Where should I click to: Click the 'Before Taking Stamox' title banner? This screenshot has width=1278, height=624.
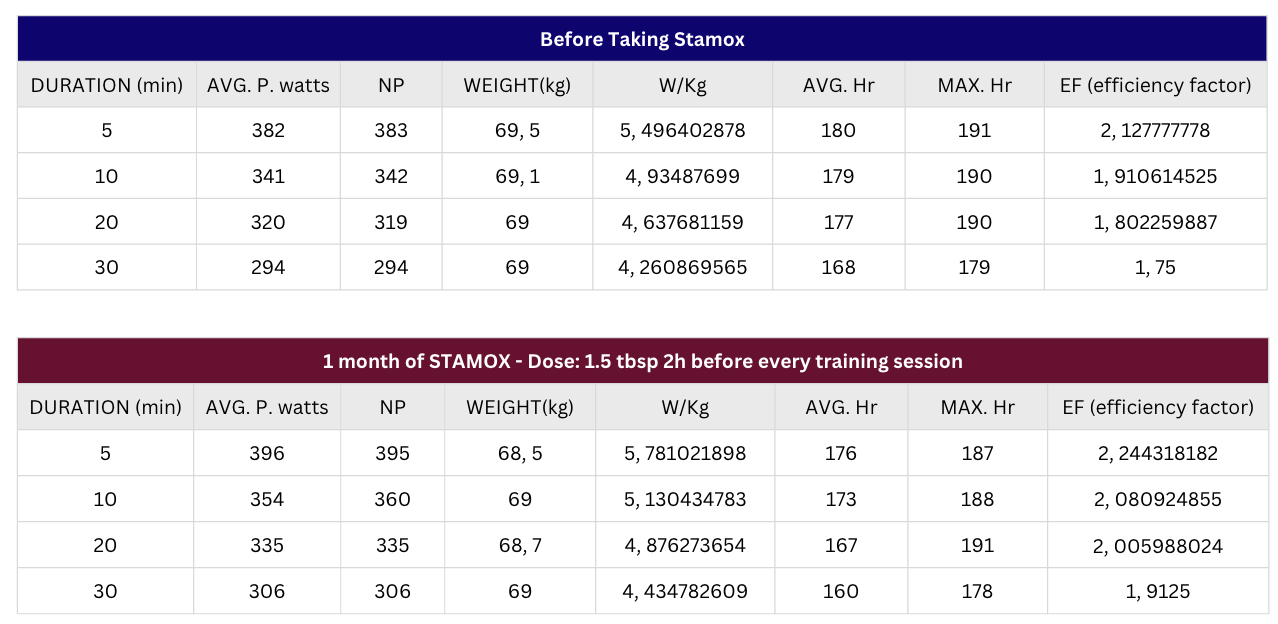tap(642, 40)
